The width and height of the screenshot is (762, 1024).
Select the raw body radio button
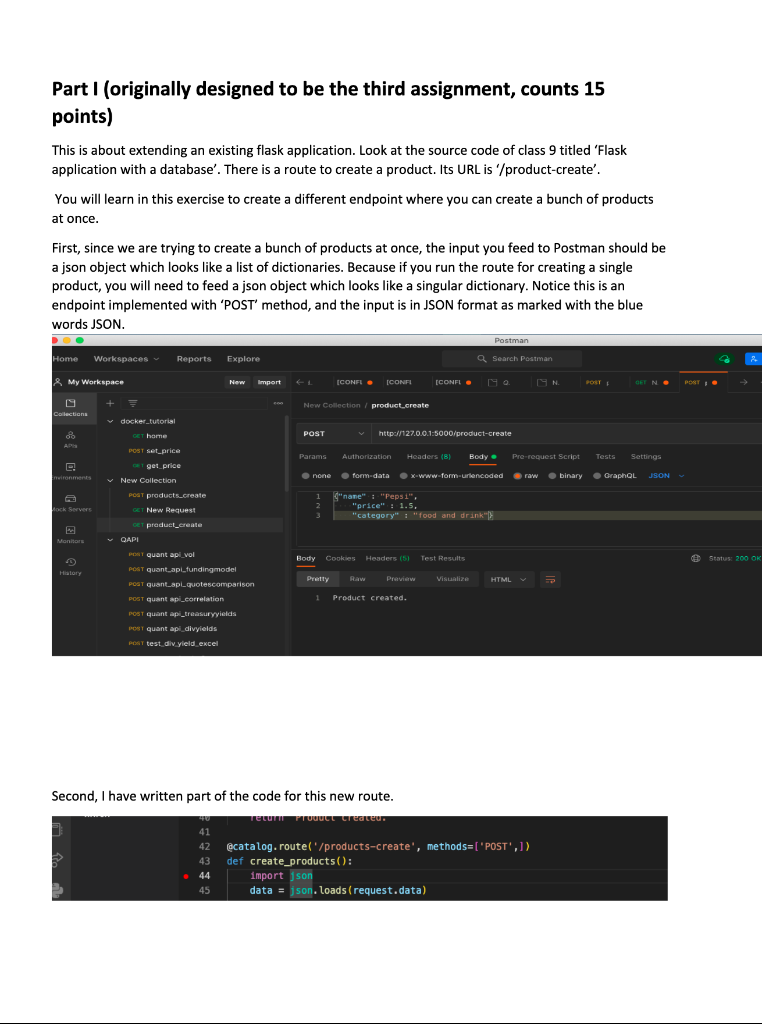[517, 475]
